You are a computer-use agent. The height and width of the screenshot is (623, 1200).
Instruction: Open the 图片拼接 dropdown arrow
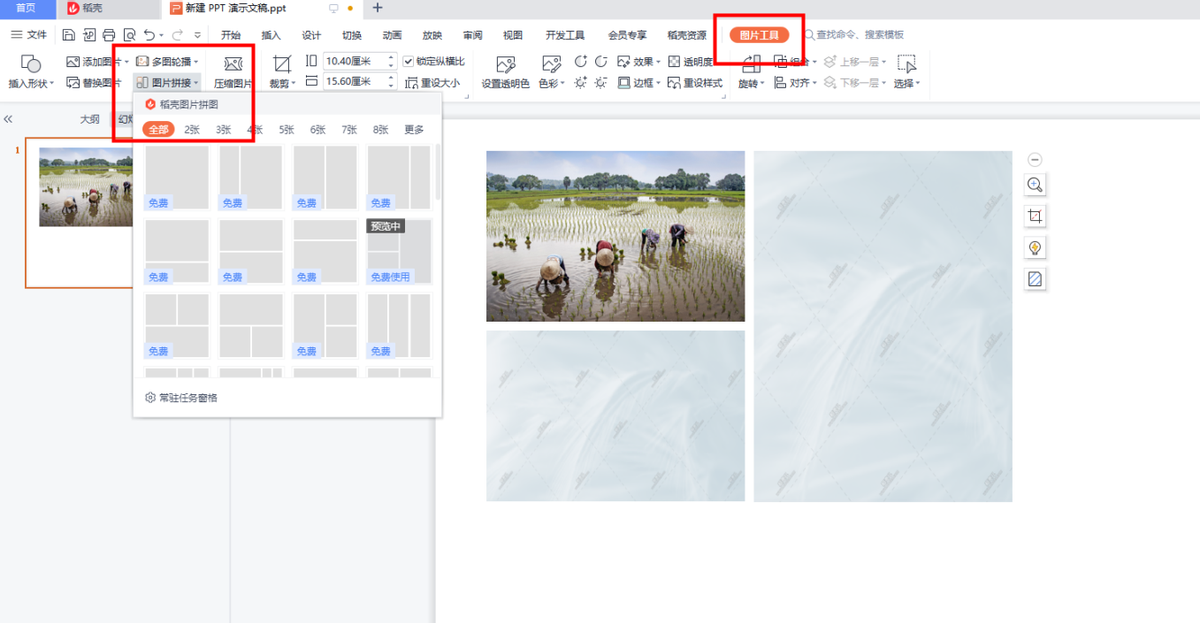(197, 83)
